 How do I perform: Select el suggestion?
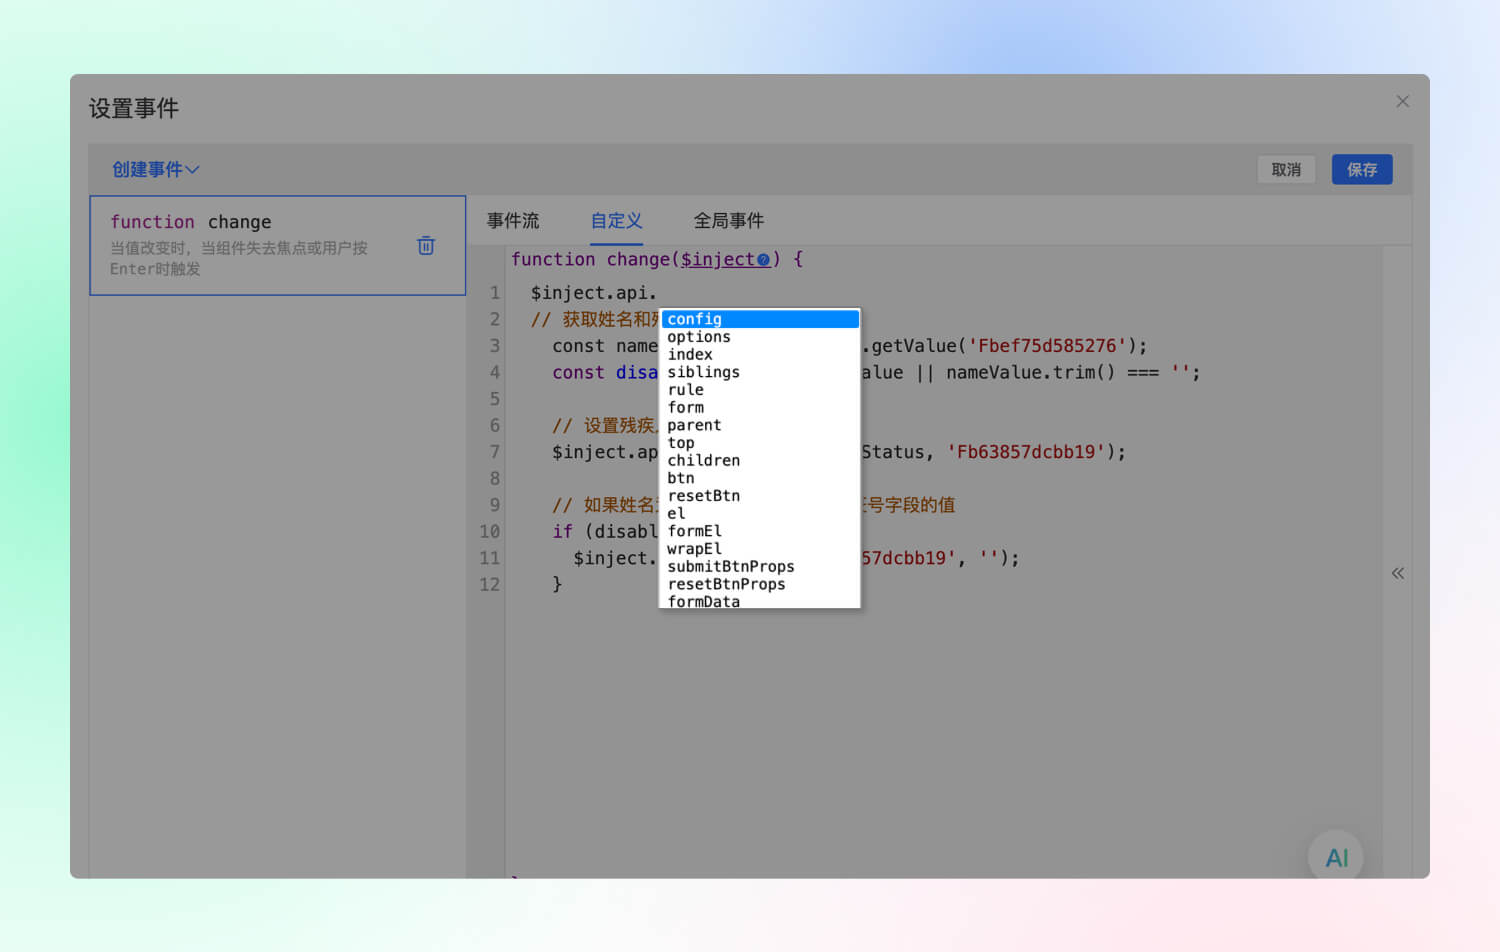click(760, 513)
